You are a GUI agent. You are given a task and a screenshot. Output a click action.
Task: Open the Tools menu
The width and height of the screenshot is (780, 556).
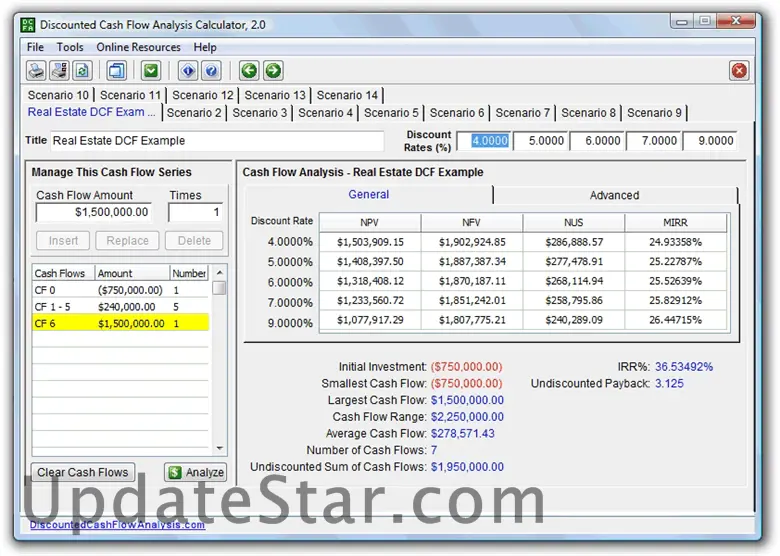point(70,47)
